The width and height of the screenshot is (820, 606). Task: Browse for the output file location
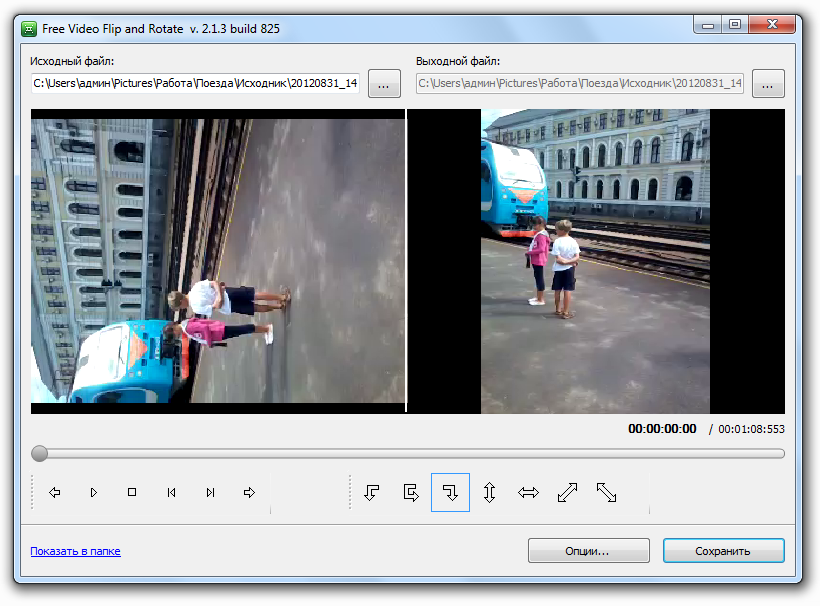(768, 84)
